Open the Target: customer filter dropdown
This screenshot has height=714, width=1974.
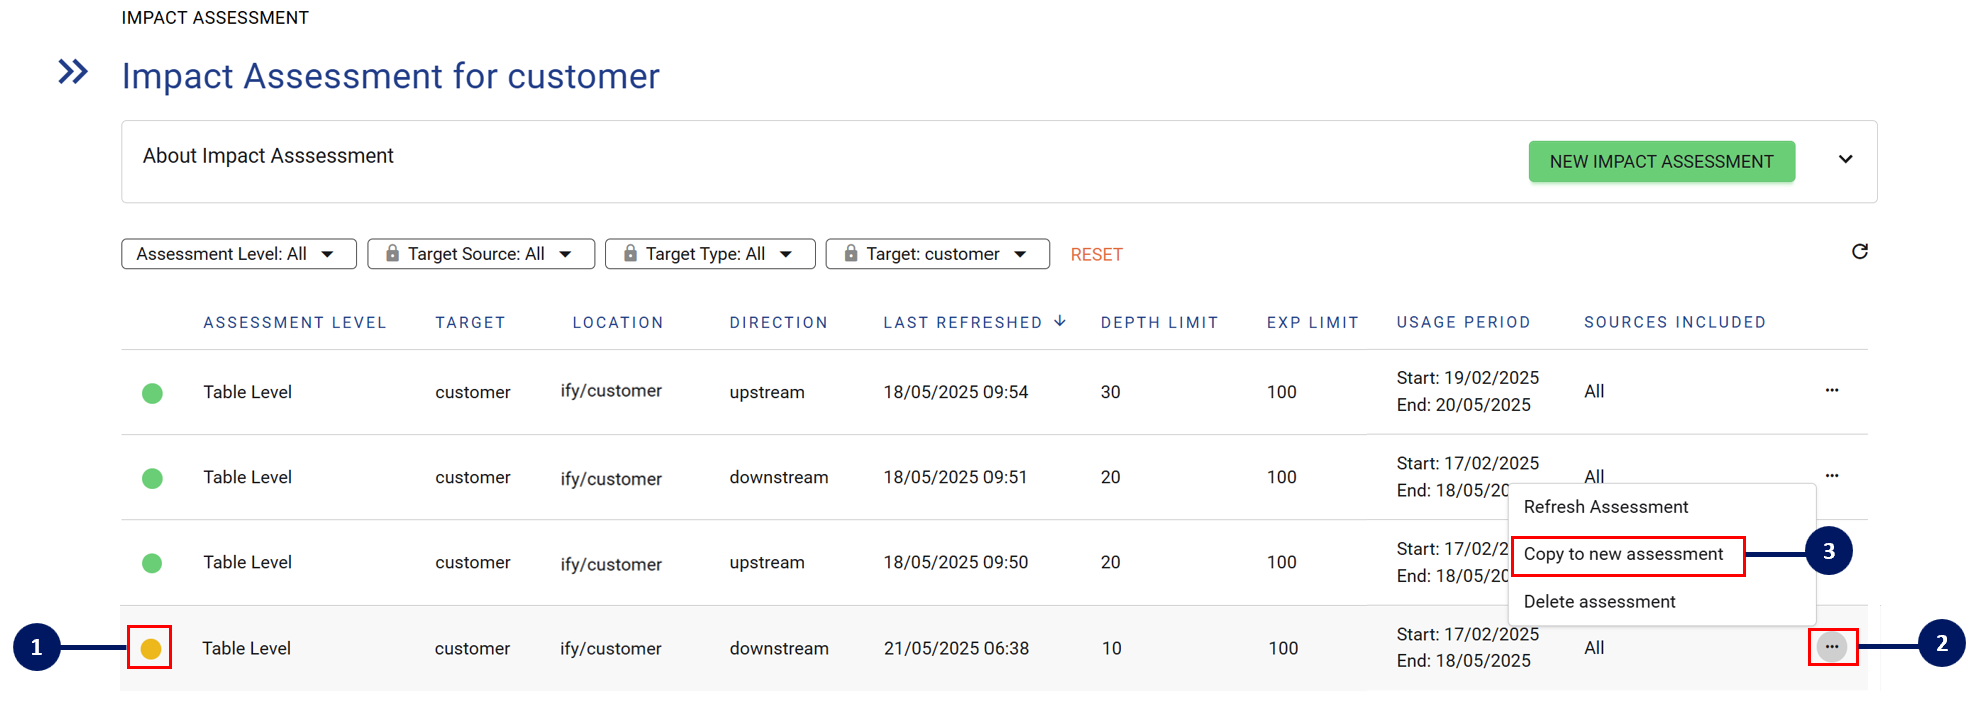[937, 254]
